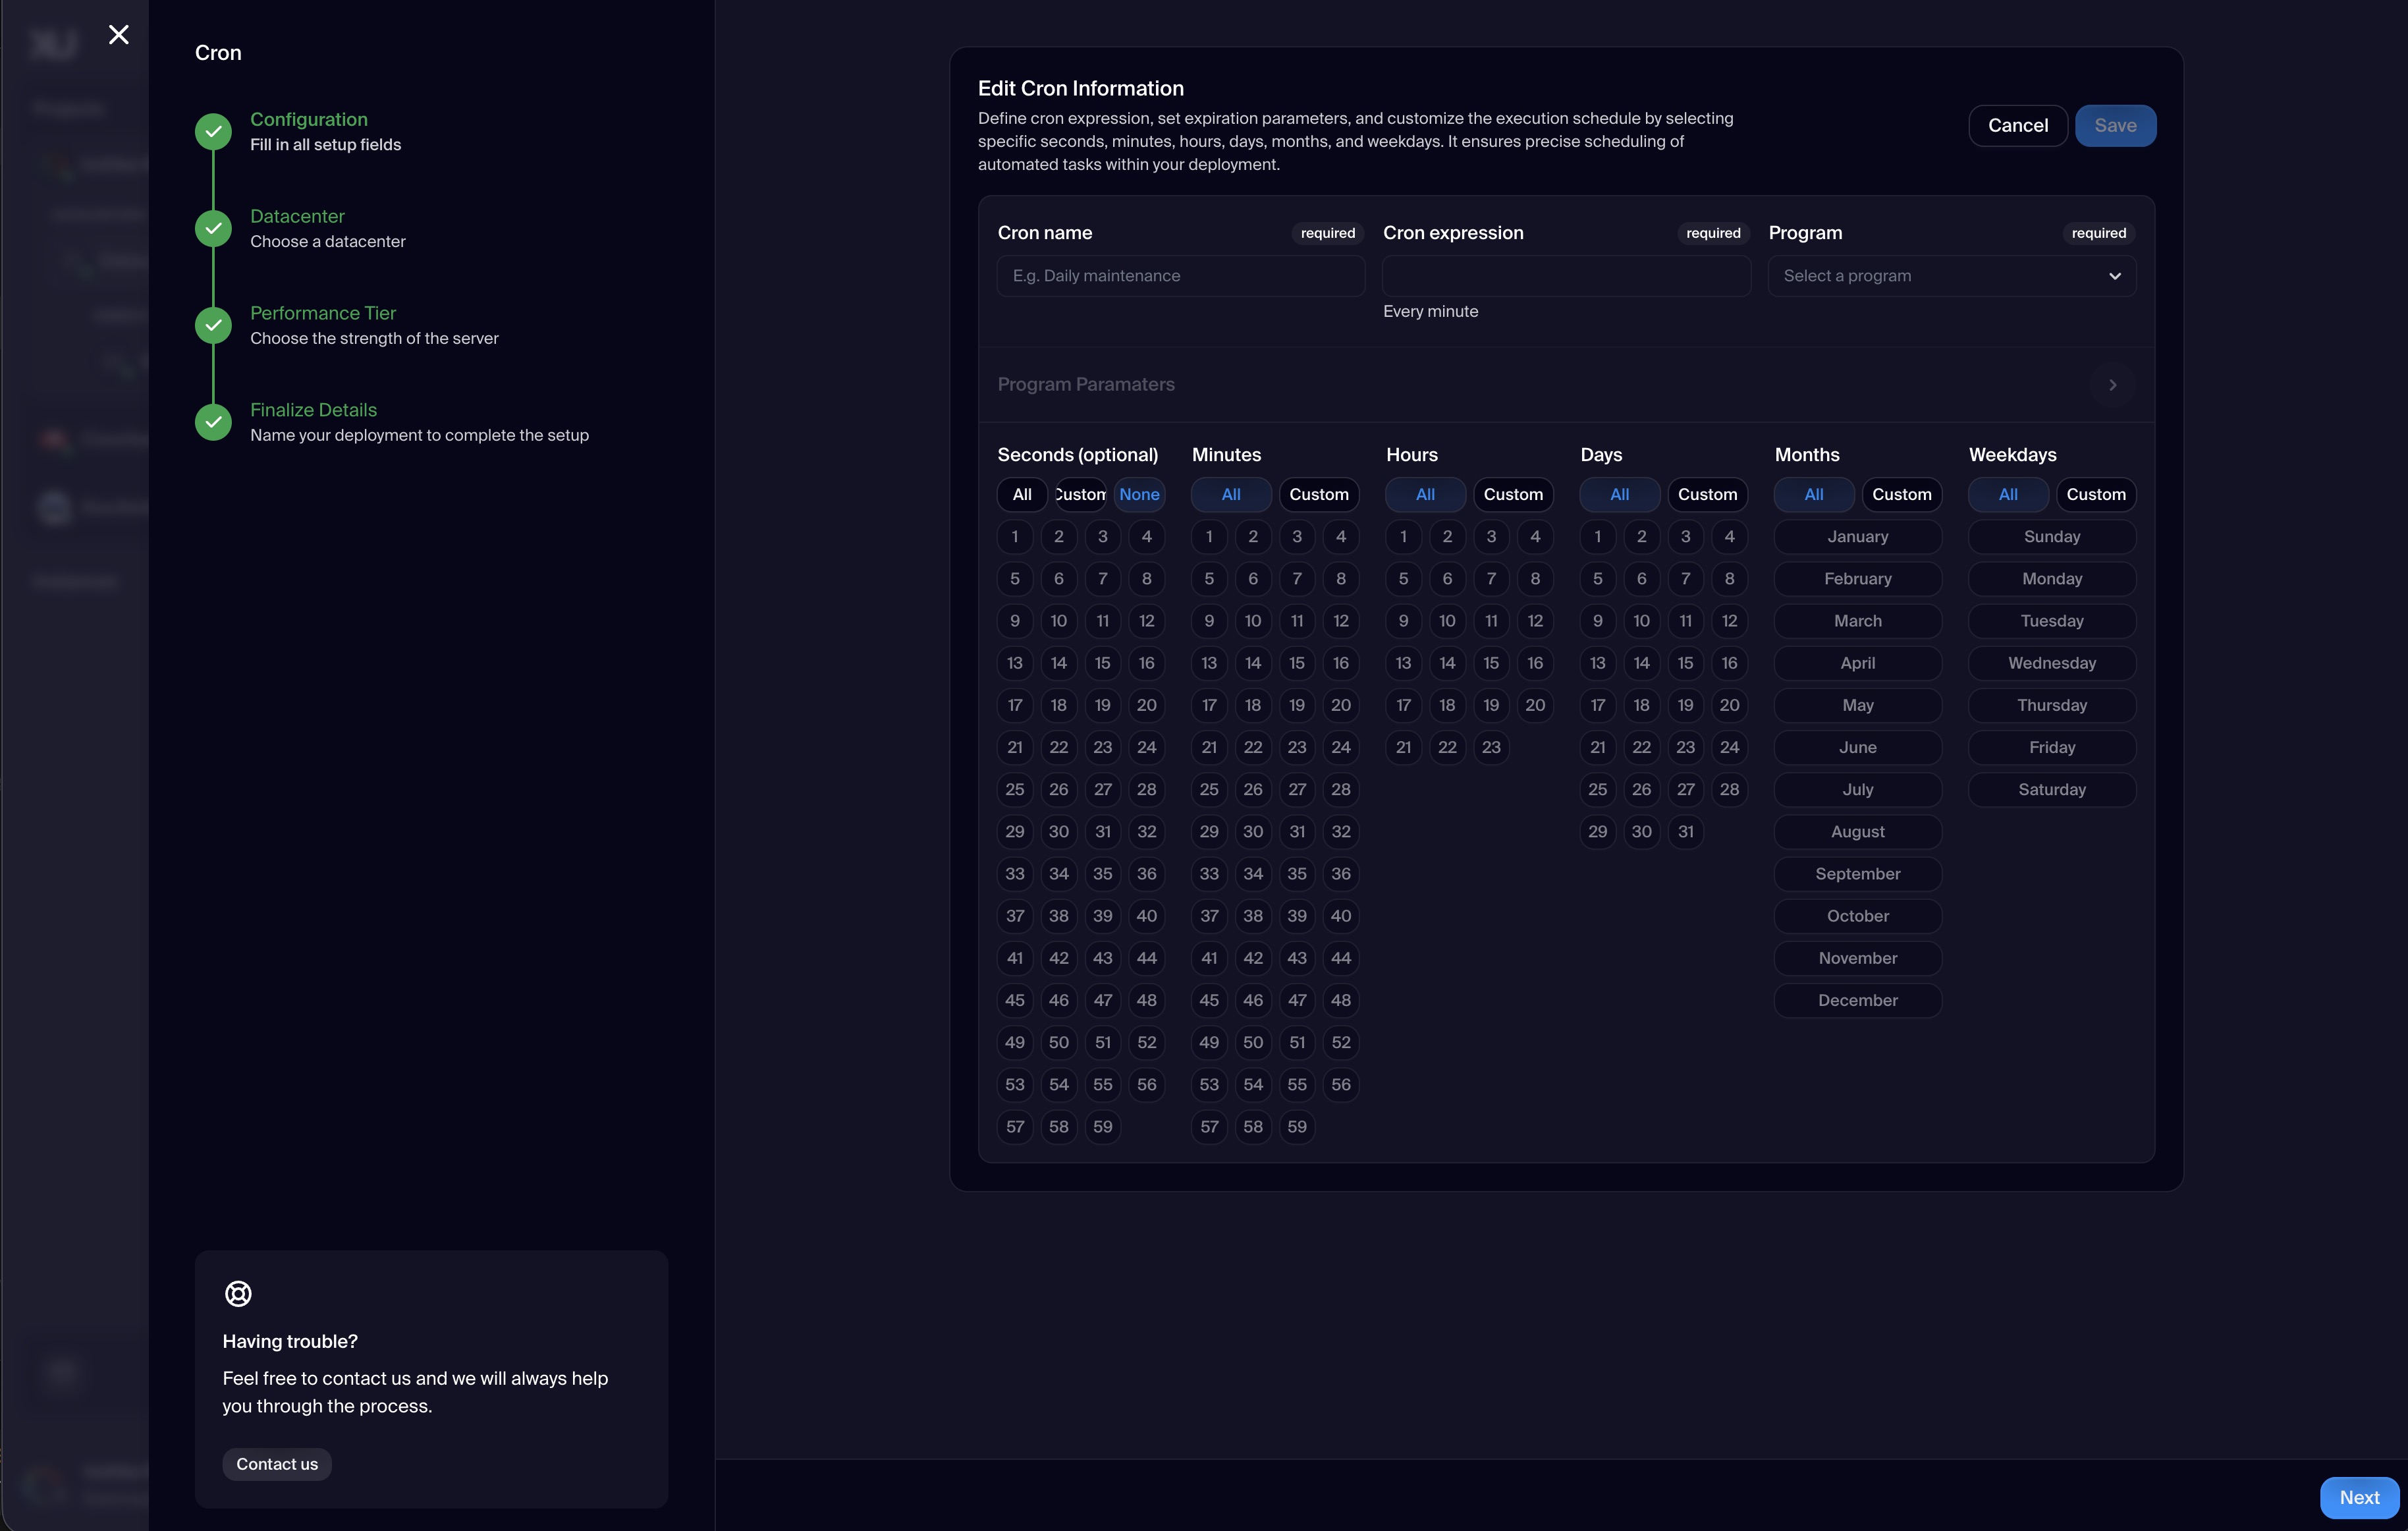Choose January in the Months list

point(1858,537)
